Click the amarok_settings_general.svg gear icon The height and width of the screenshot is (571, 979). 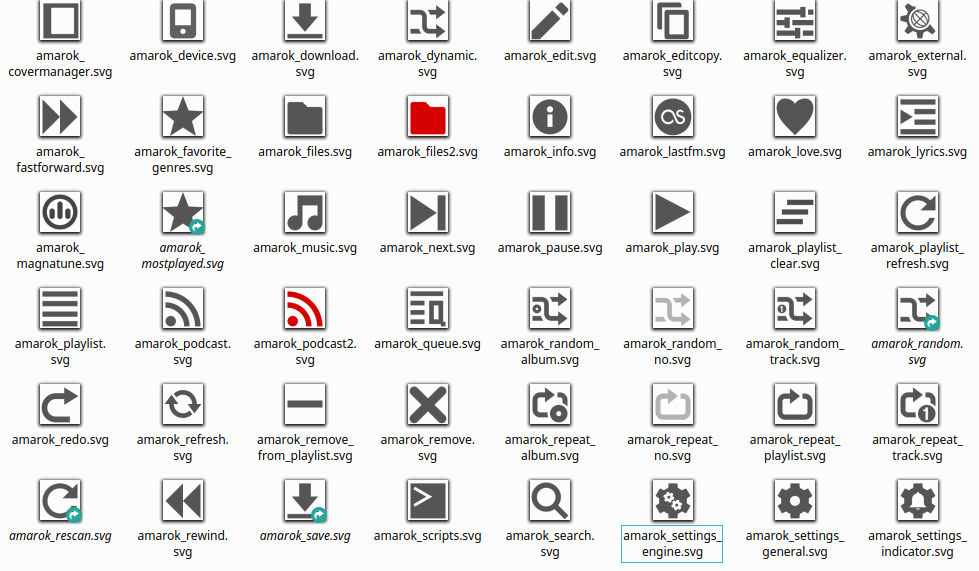(794, 501)
